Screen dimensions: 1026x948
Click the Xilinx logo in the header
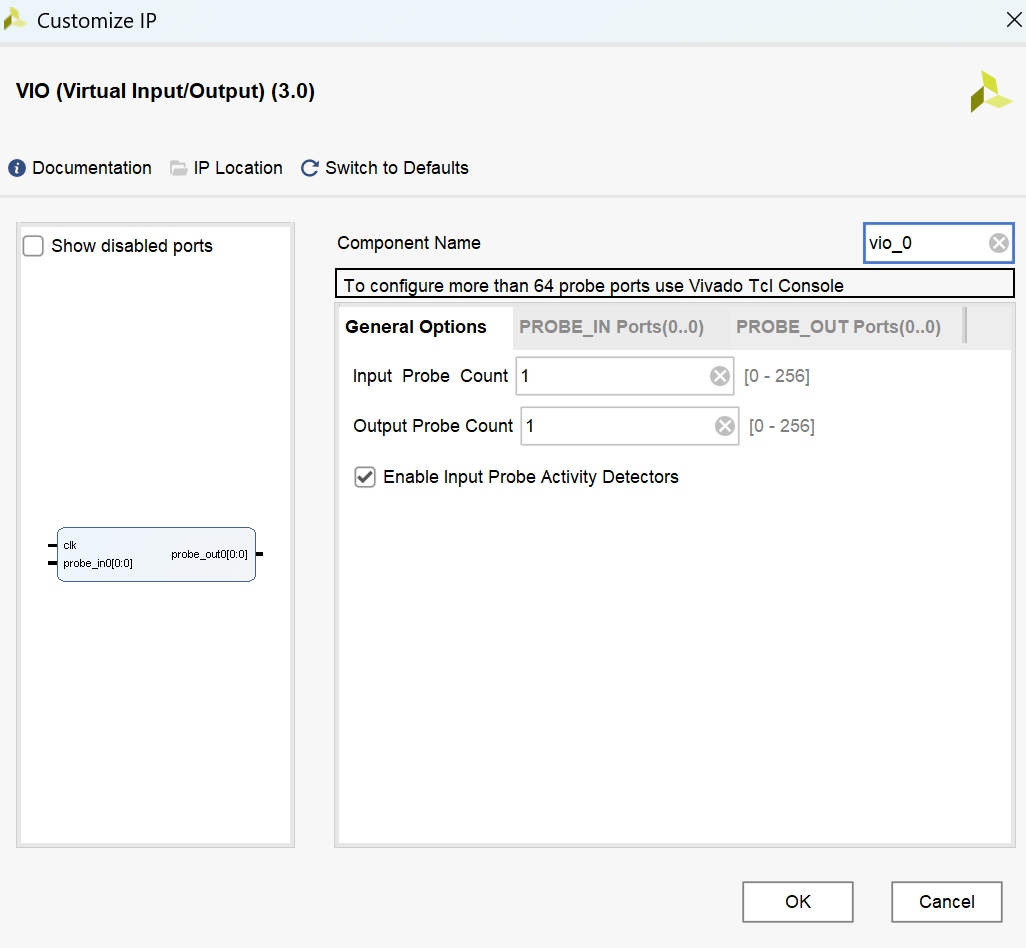pyautogui.click(x=991, y=92)
